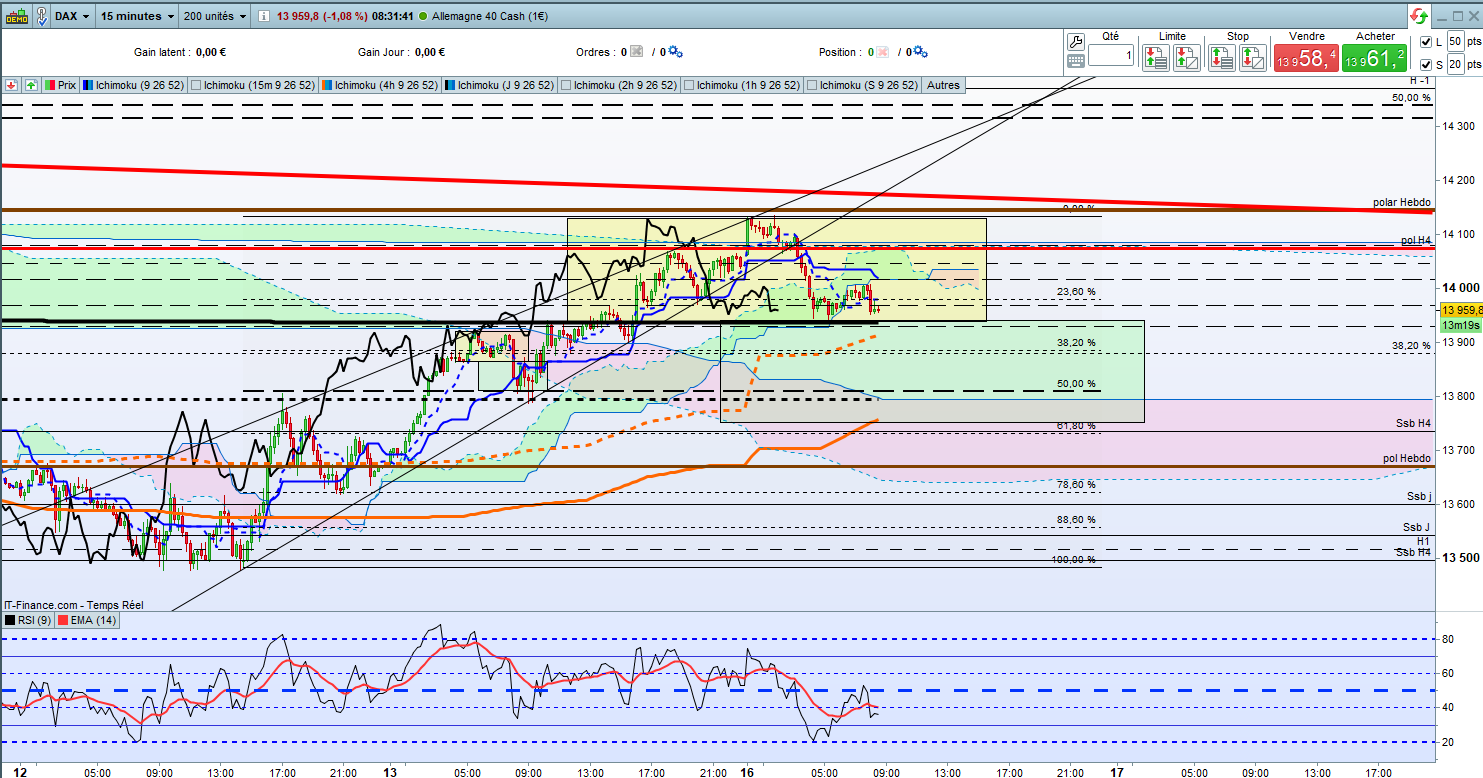Uncheck the L points checkbox

tap(1426, 42)
